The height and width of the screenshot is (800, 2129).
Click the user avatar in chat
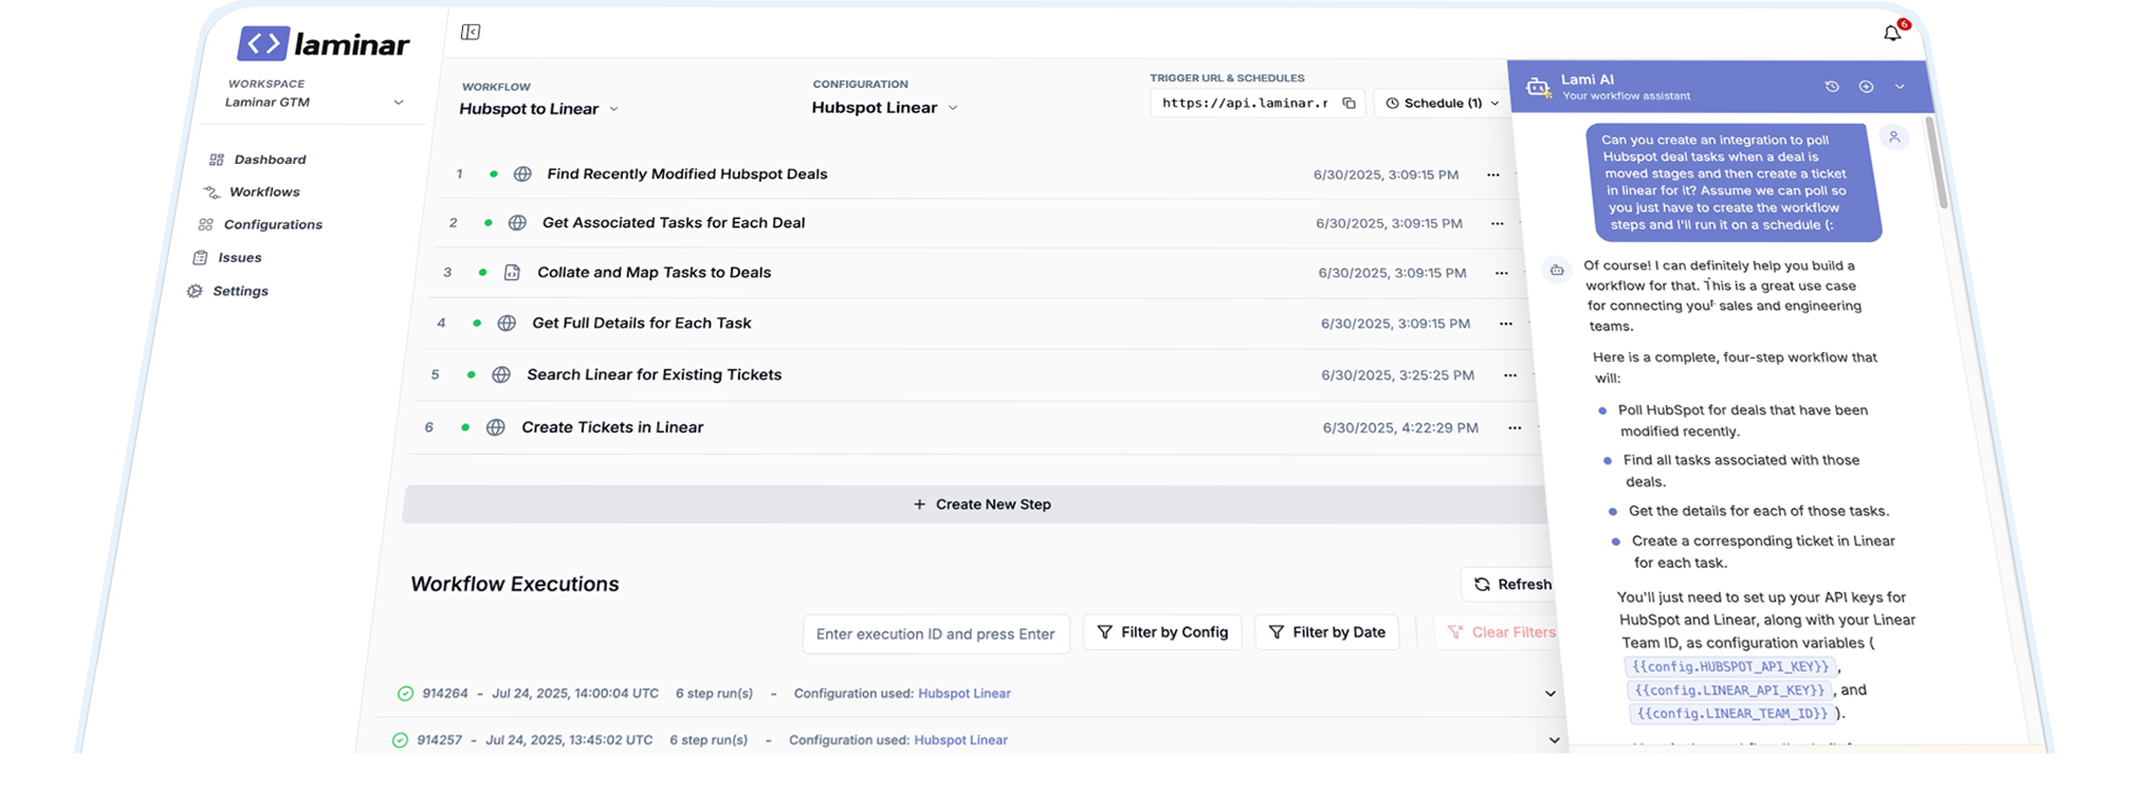pos(1894,137)
